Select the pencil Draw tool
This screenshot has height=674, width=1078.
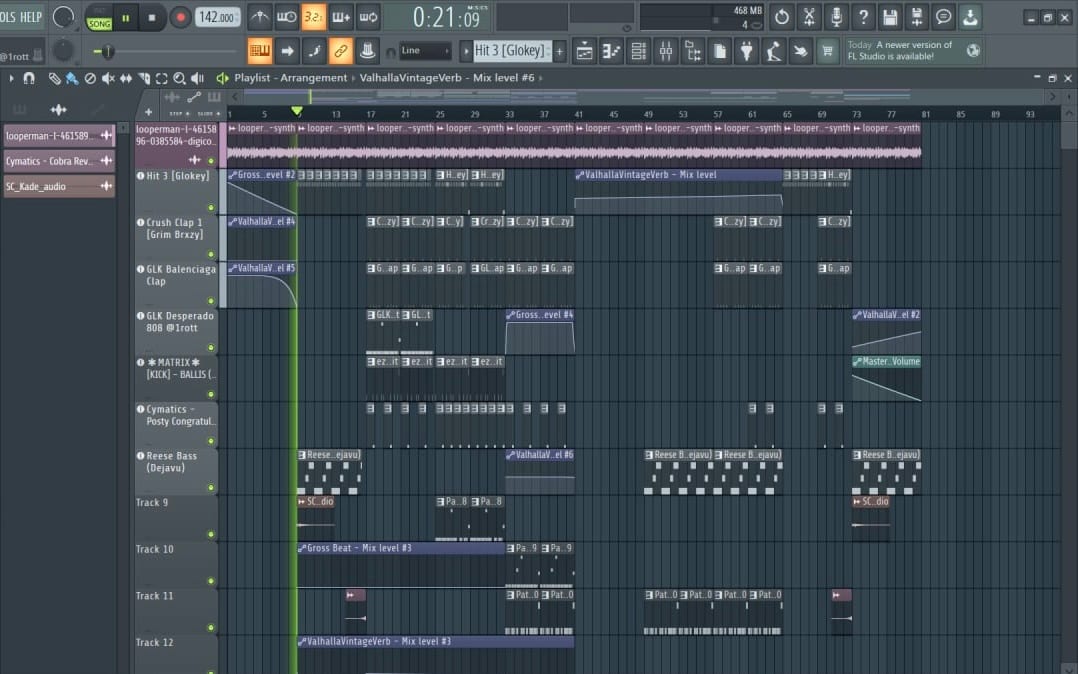coord(54,78)
